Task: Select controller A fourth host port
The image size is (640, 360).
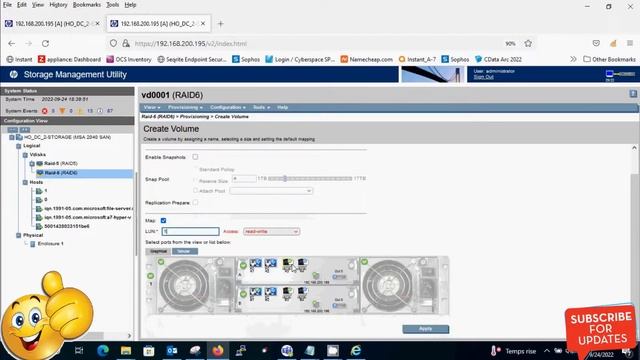Action: click(x=302, y=264)
